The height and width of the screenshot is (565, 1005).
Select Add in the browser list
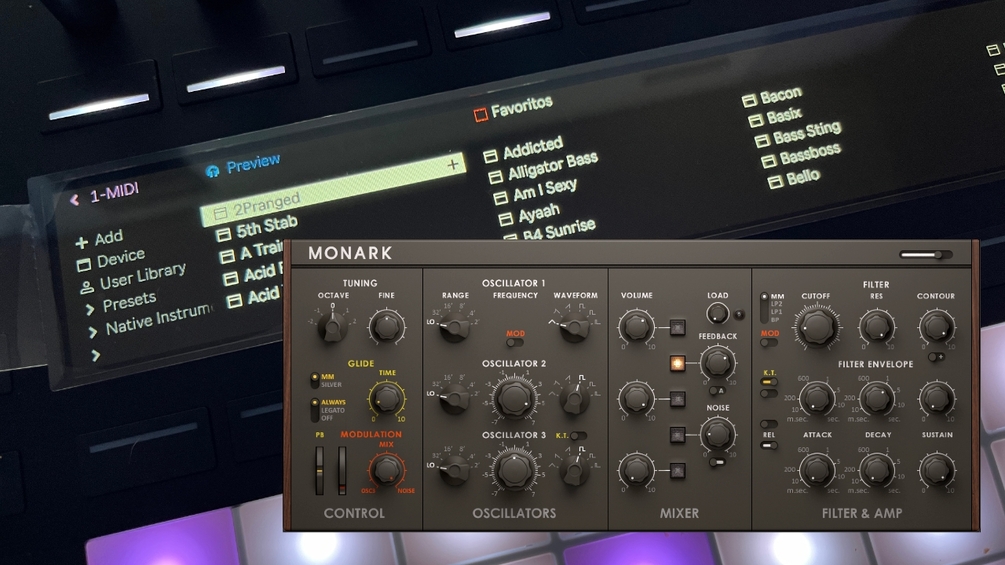point(109,238)
